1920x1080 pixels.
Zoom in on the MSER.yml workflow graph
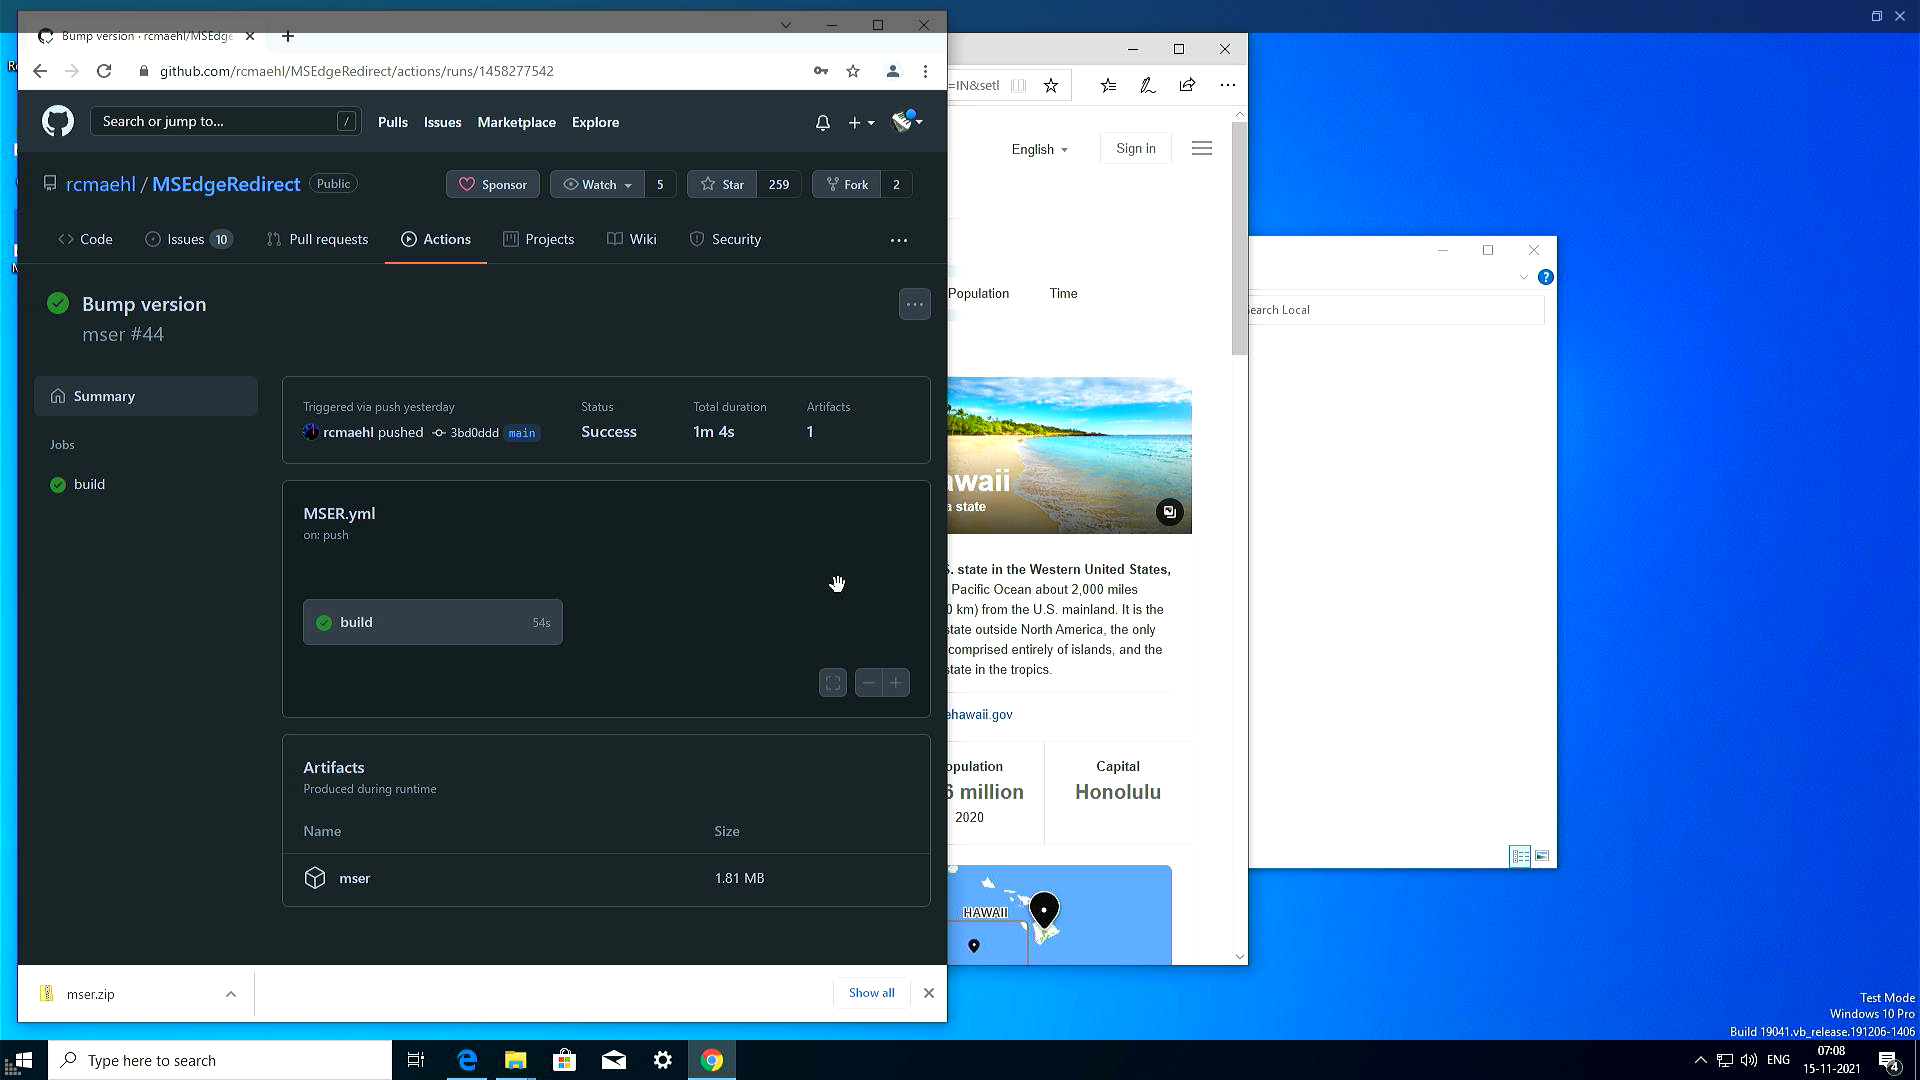[x=895, y=682]
